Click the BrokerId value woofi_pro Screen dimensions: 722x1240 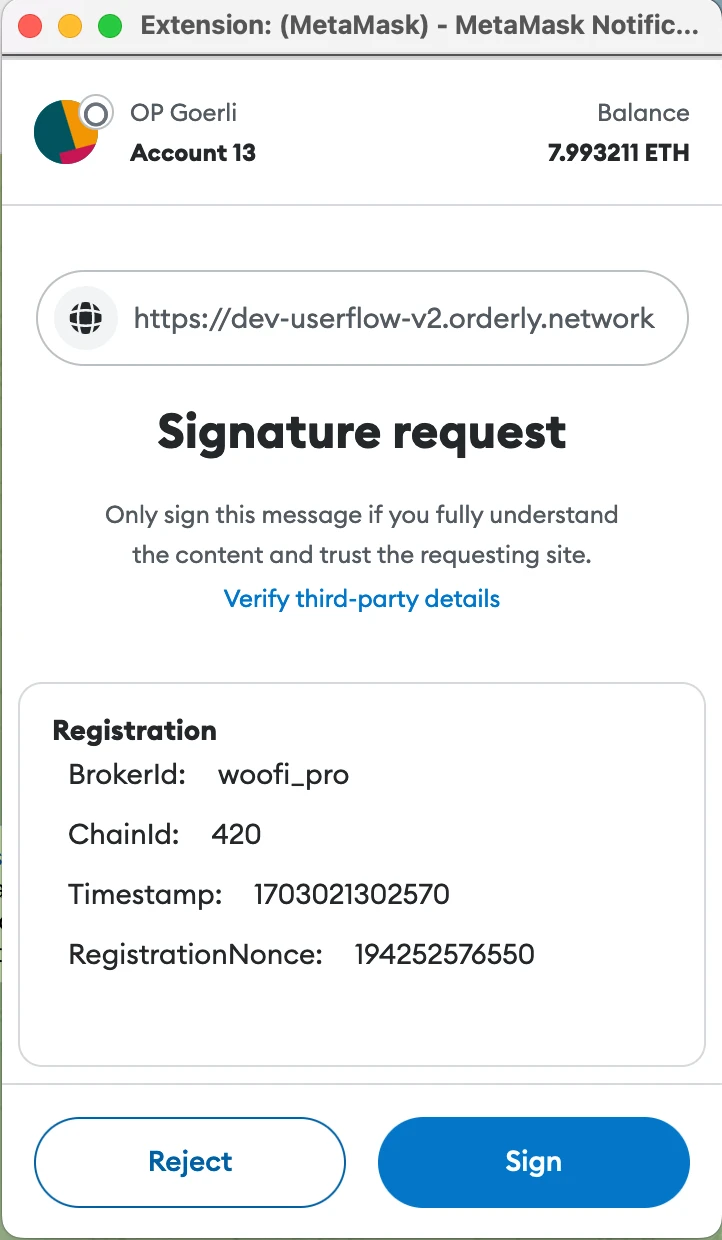283,775
